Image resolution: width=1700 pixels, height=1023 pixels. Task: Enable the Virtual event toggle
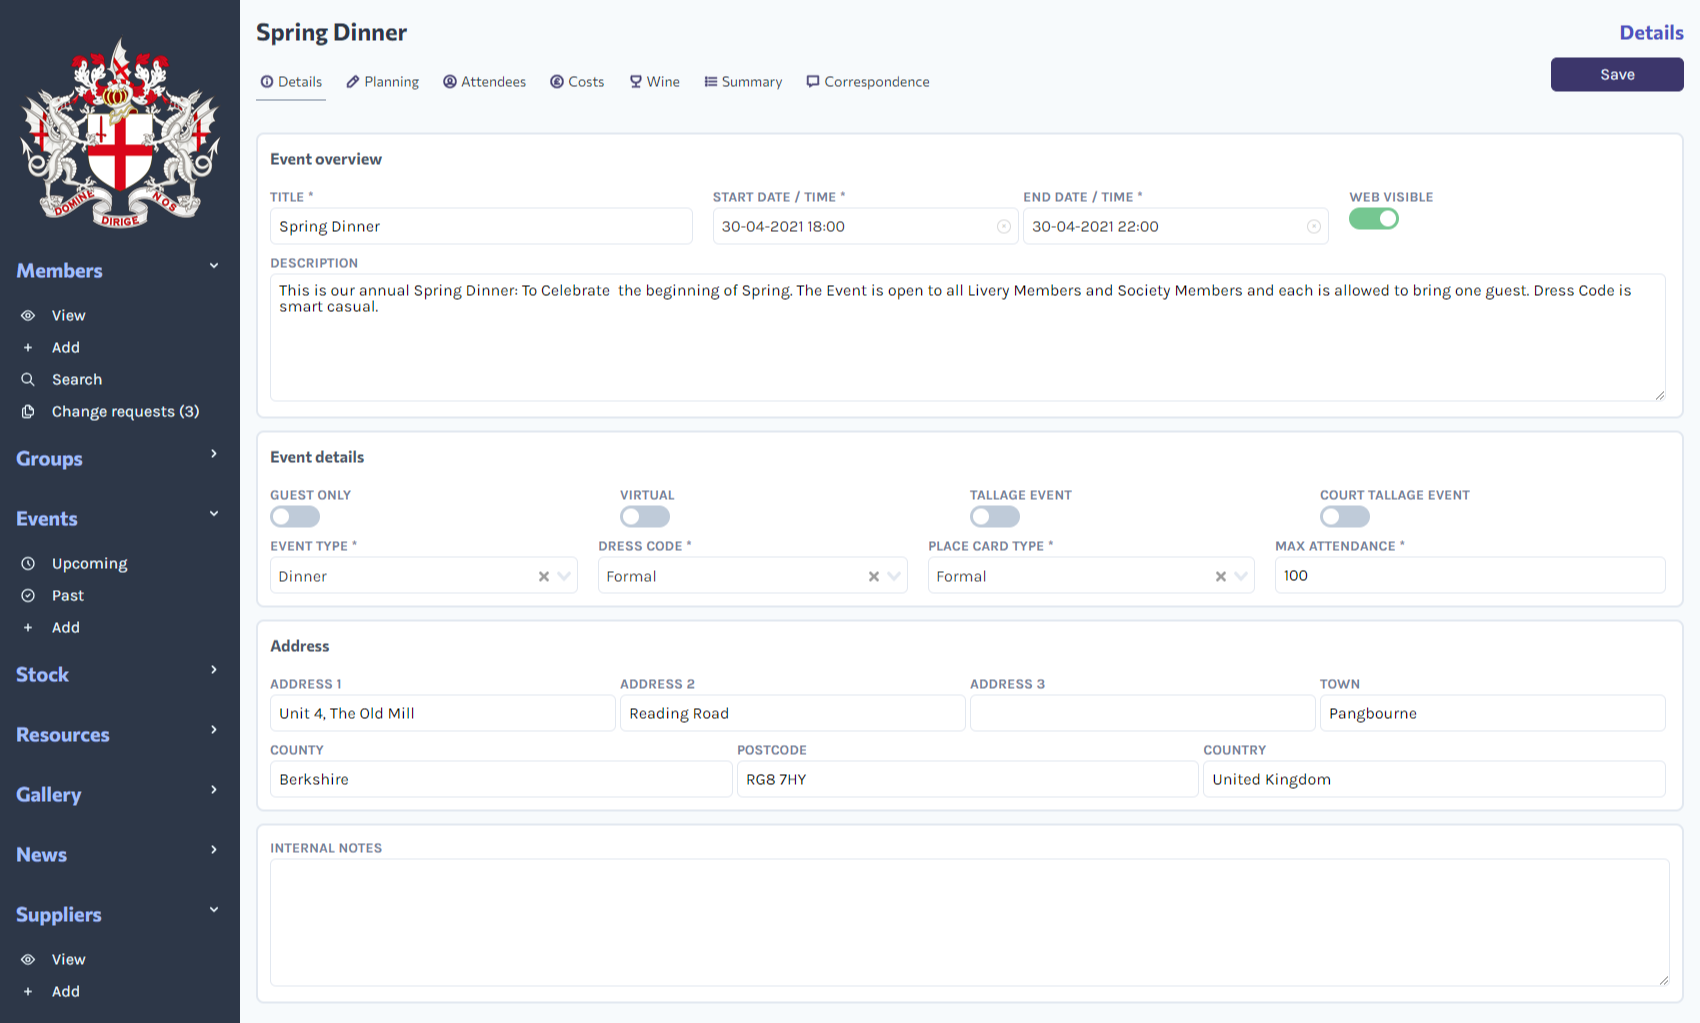coord(644,516)
